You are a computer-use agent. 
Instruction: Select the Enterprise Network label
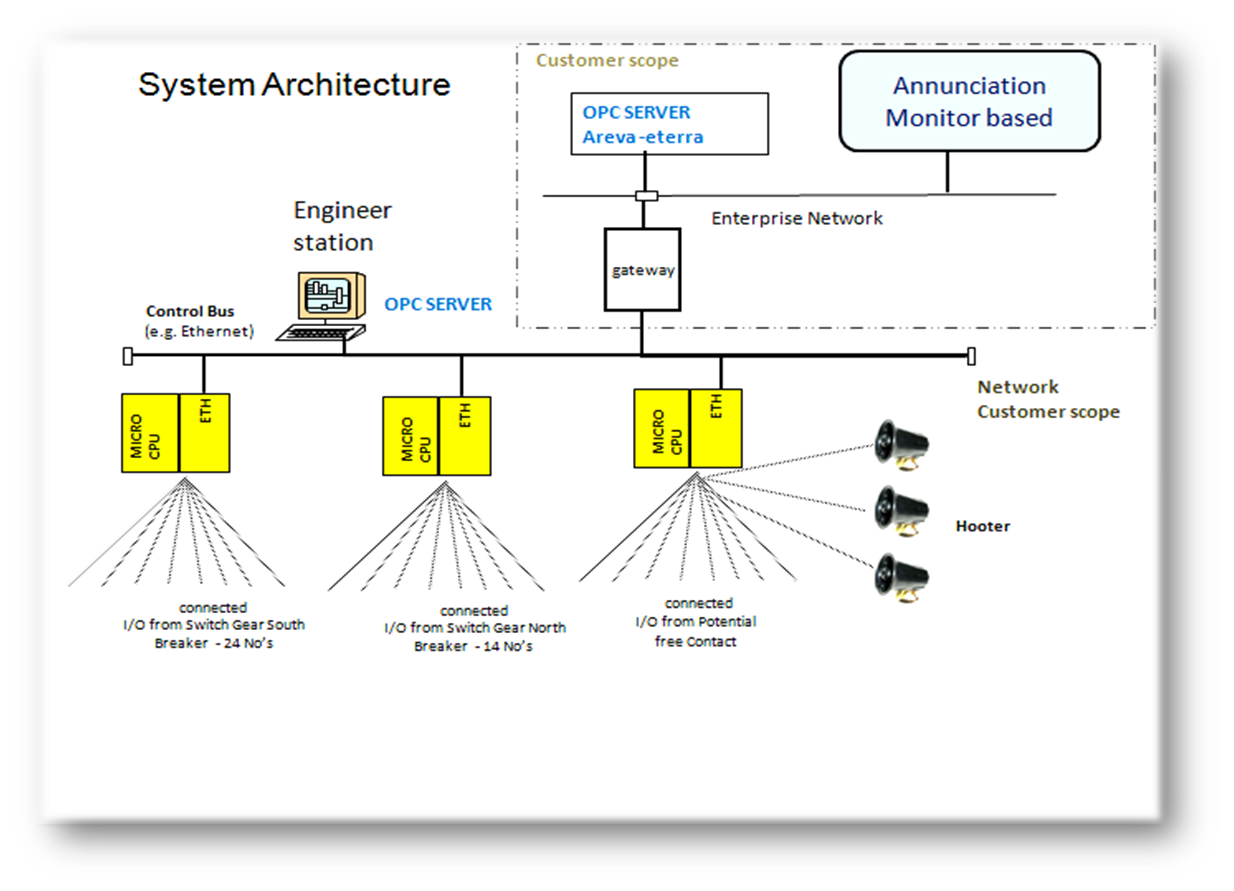coord(797,218)
